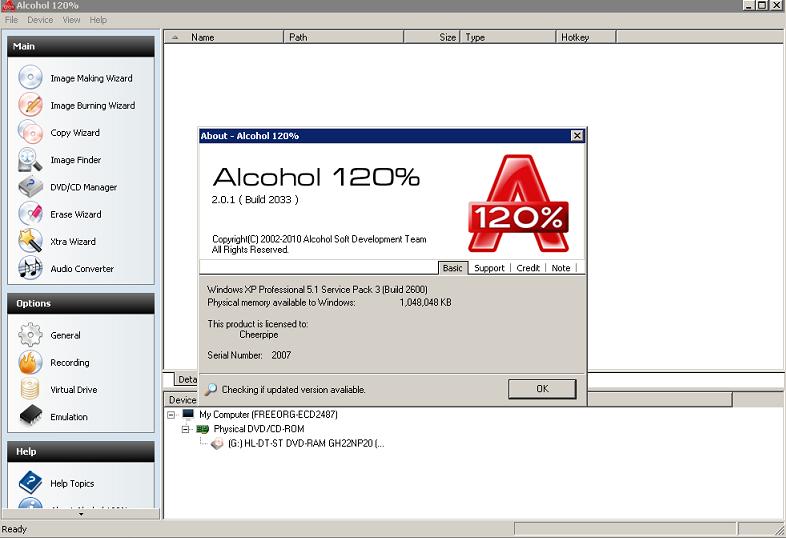Click Windows XP Professional 5.1 system line

point(317,289)
